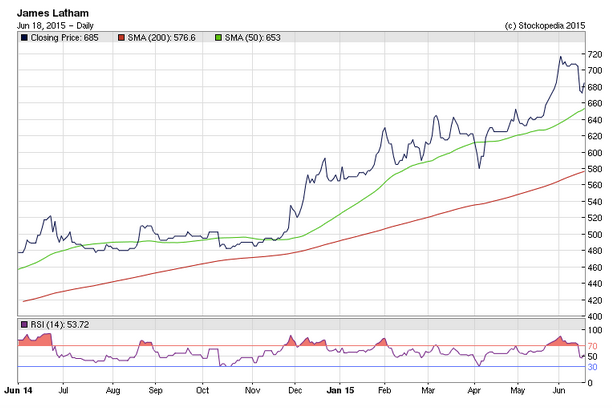Screen dimensions: 612x408
Task: Click the '(c) Stockopedia 2015' credit text
Action: point(545,26)
